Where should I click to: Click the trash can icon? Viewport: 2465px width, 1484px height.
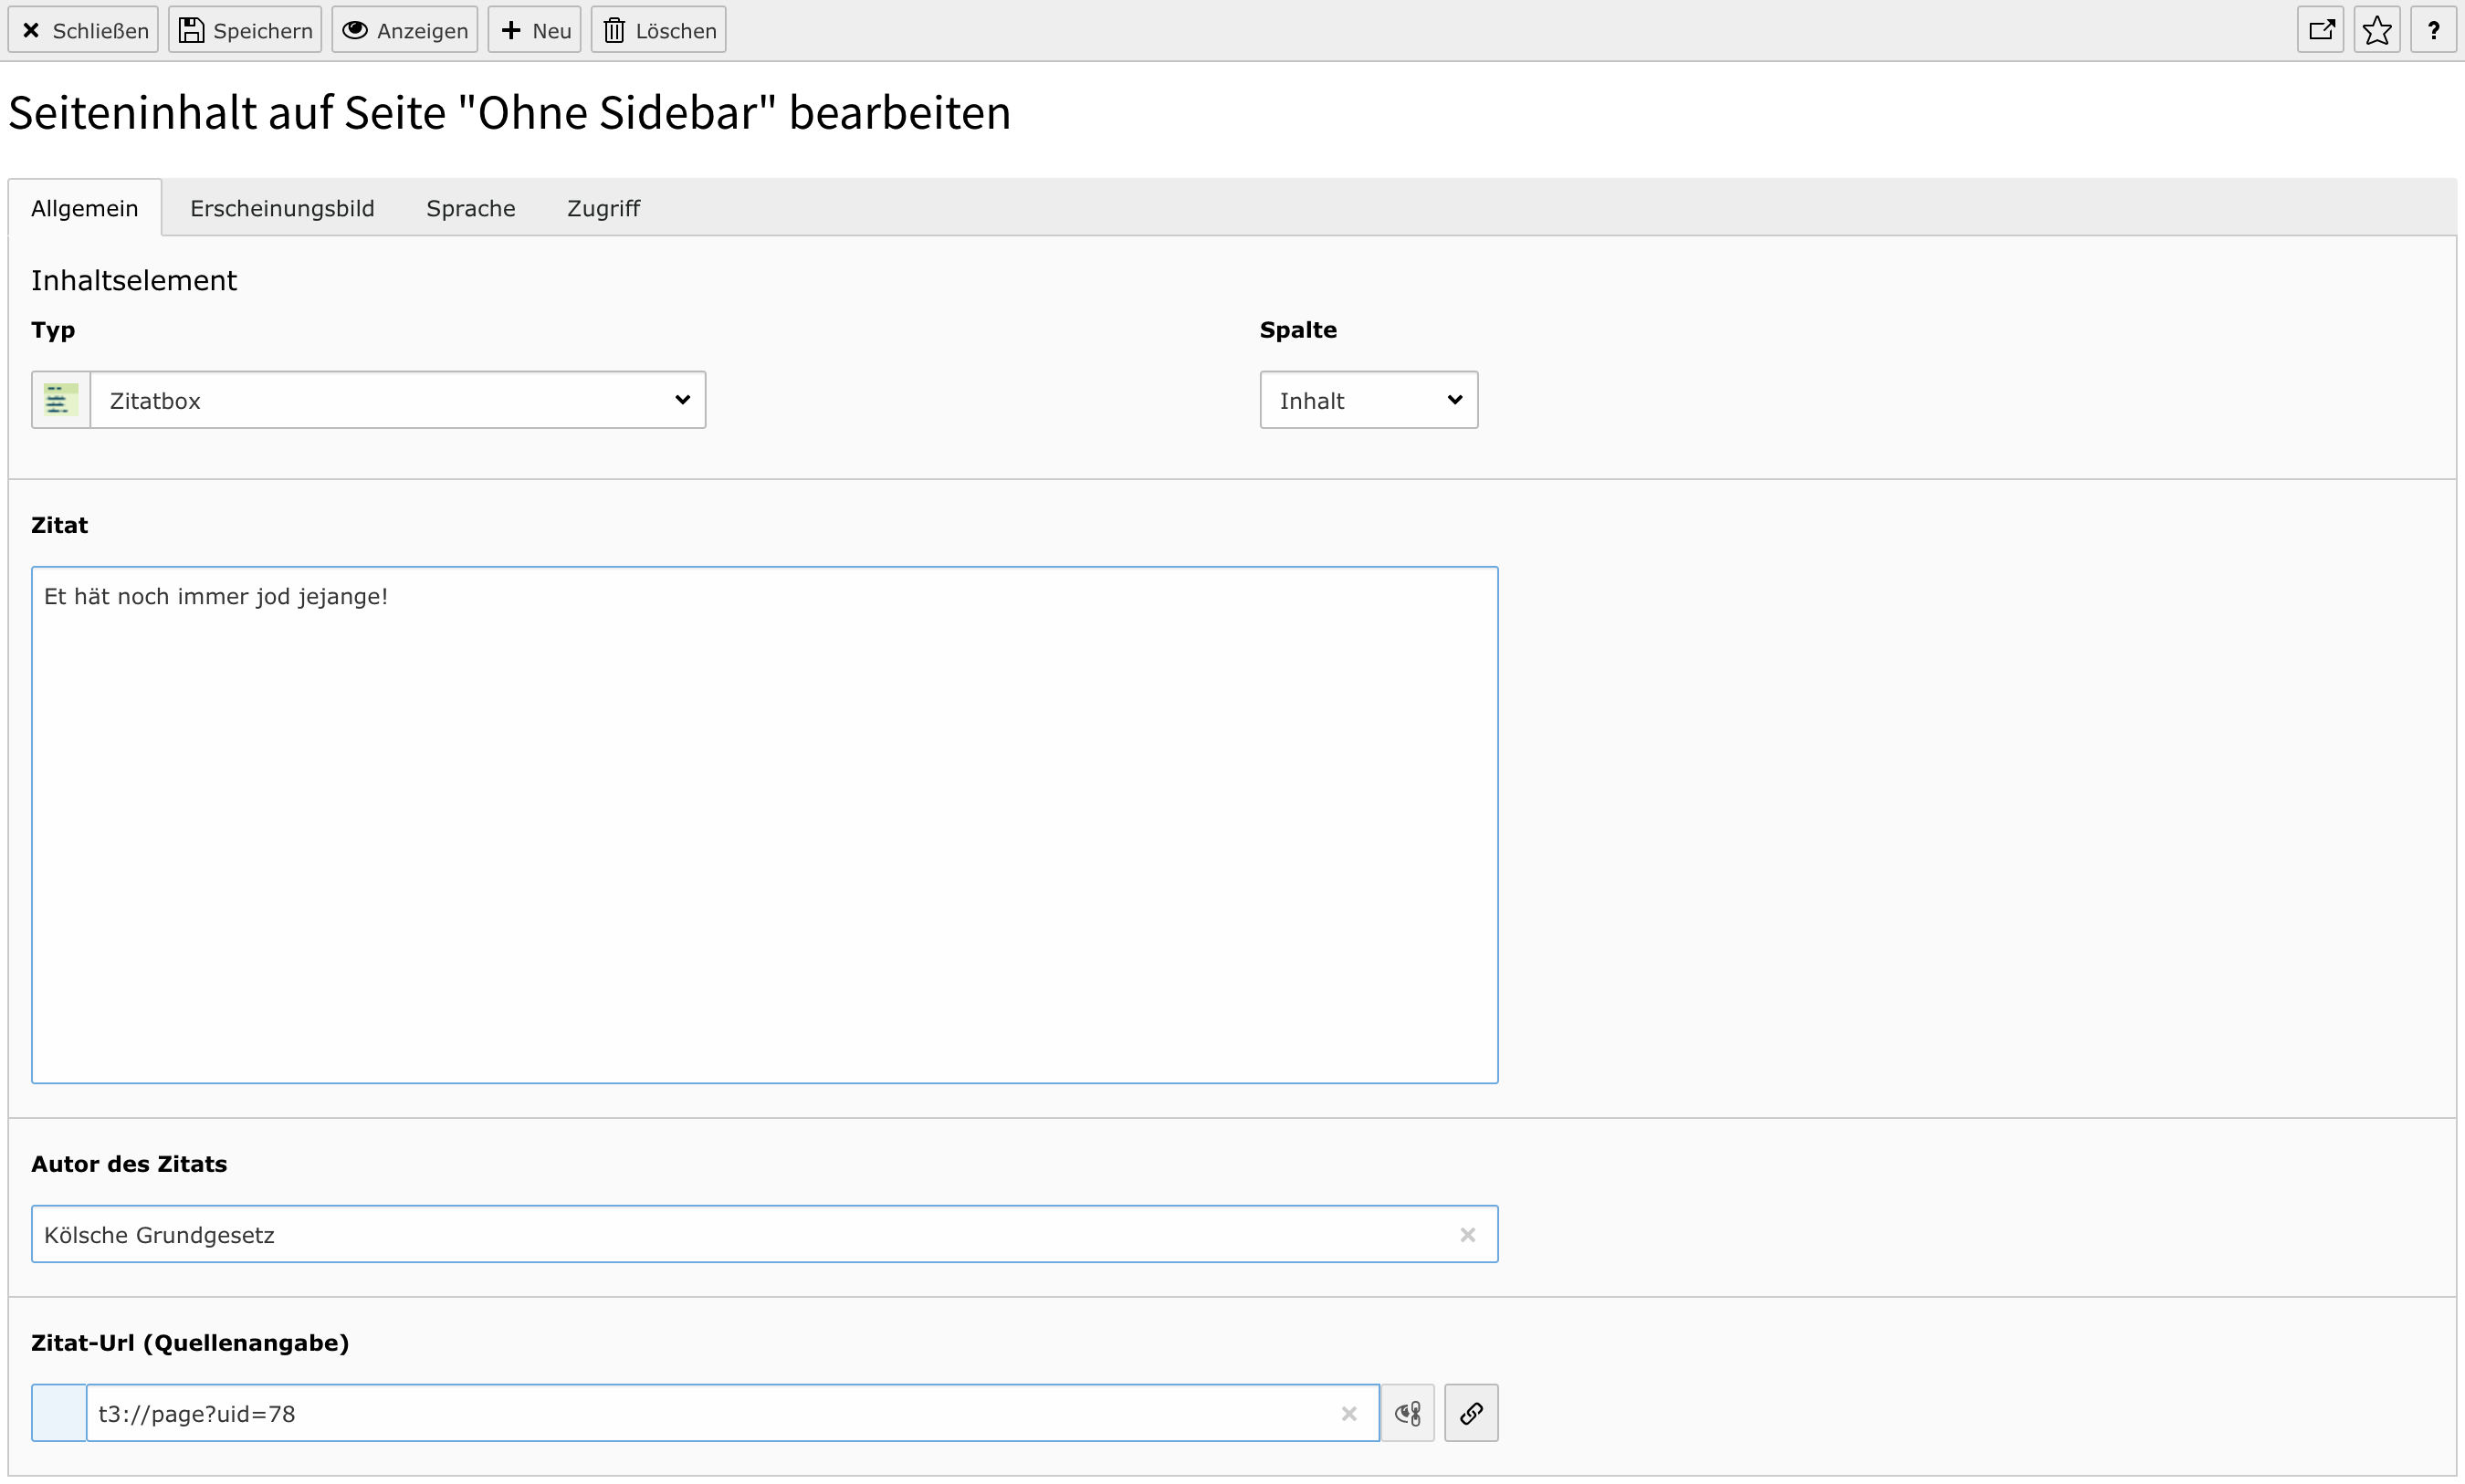(614, 30)
